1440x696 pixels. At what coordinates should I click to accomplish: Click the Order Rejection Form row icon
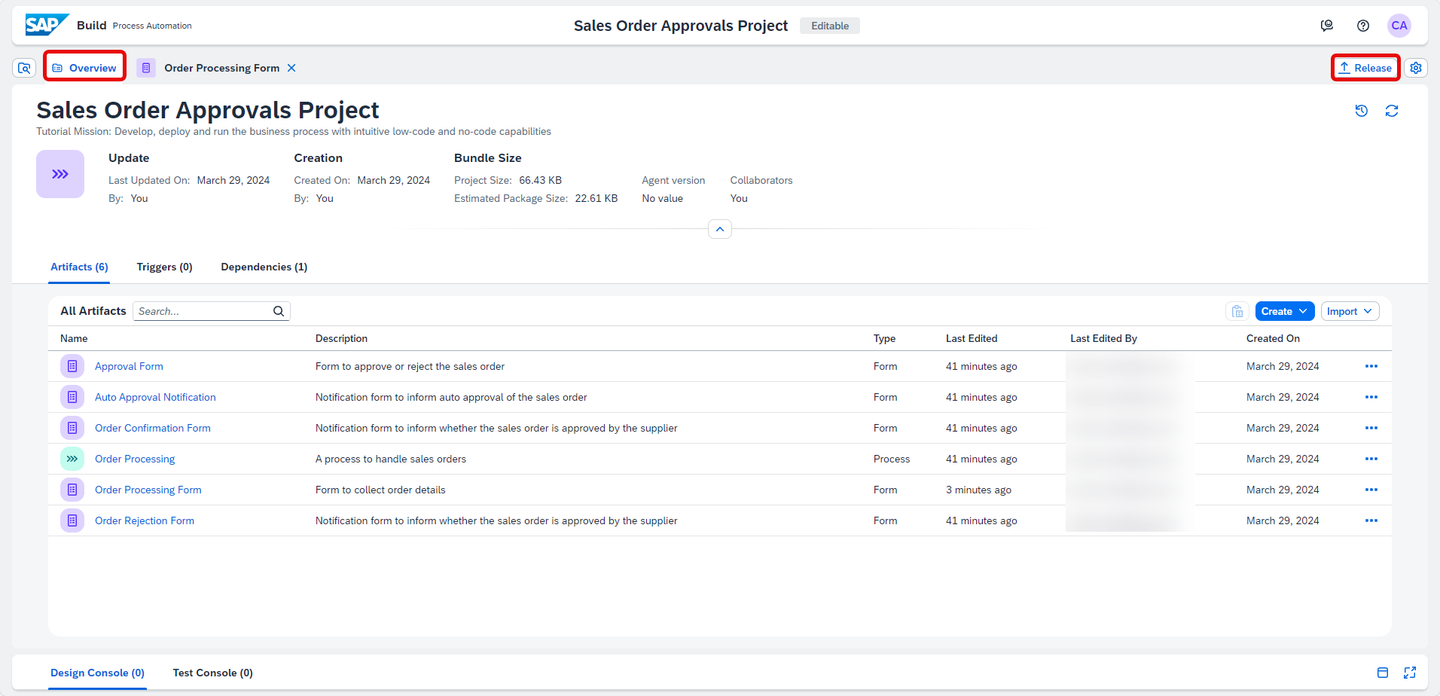(72, 521)
